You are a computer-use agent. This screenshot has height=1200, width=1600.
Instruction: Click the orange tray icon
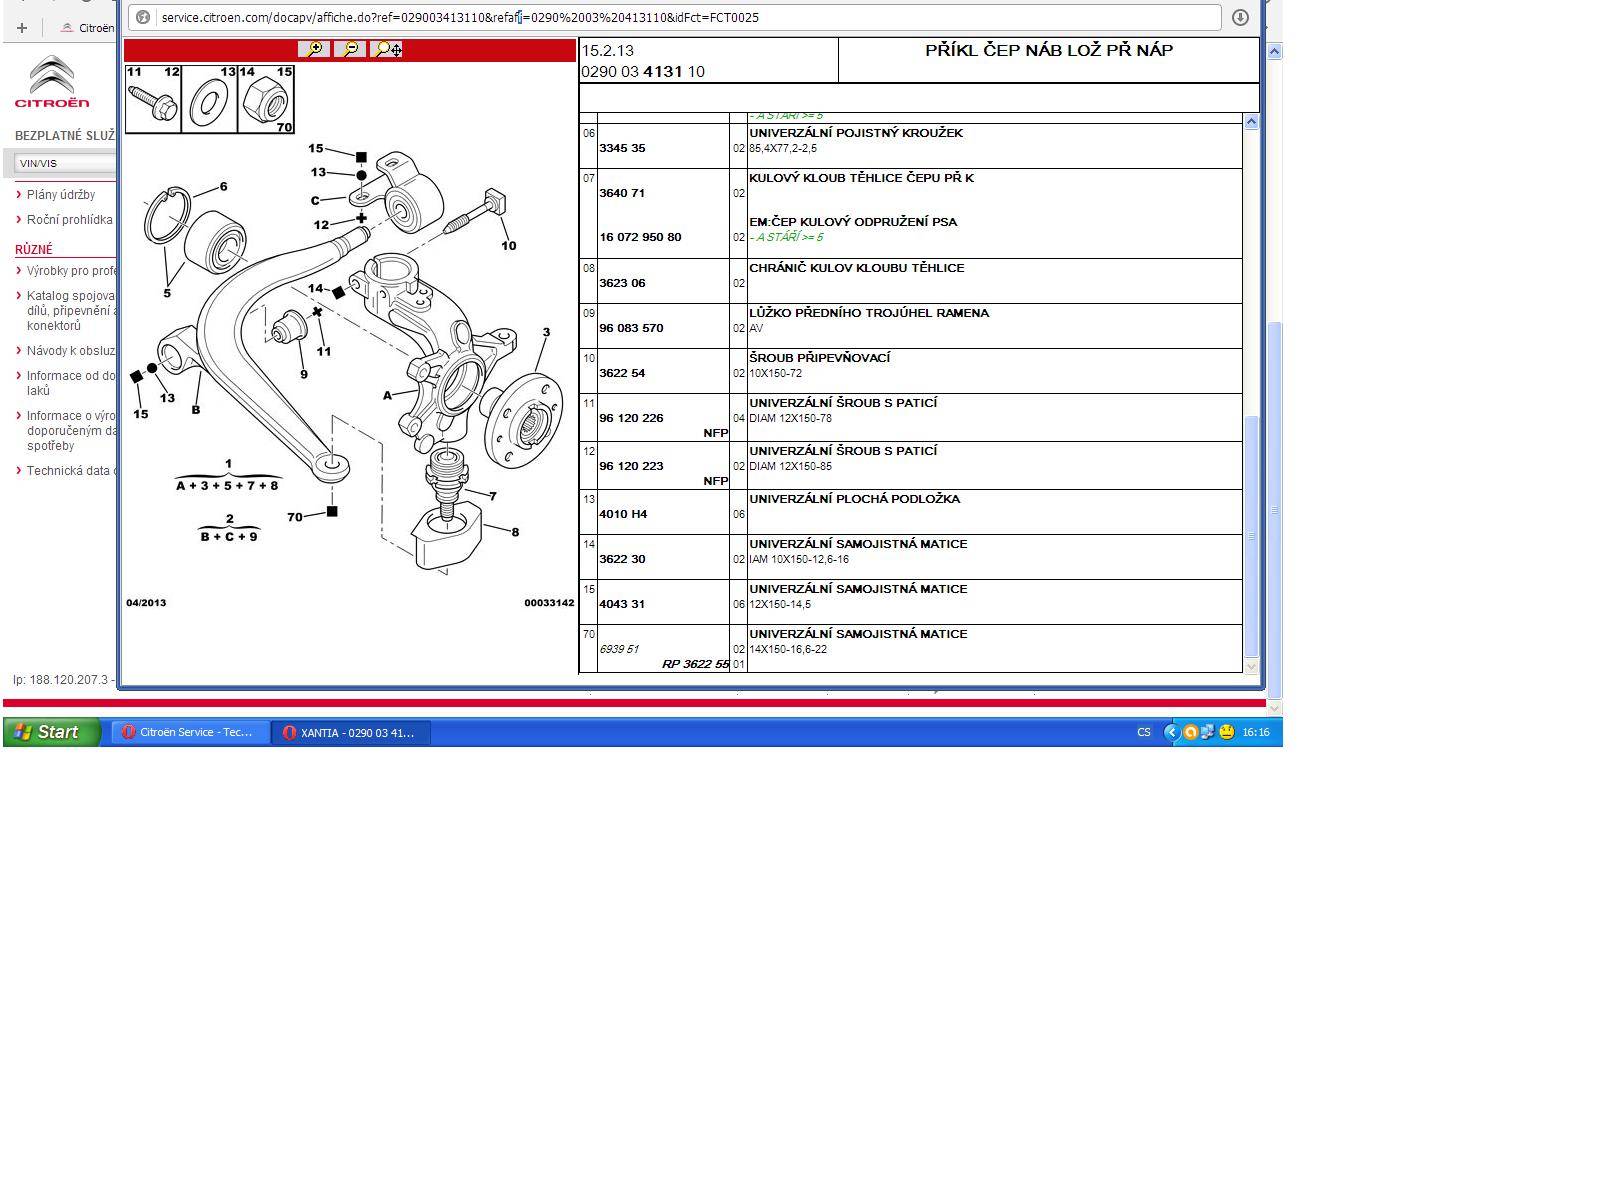pos(1190,732)
